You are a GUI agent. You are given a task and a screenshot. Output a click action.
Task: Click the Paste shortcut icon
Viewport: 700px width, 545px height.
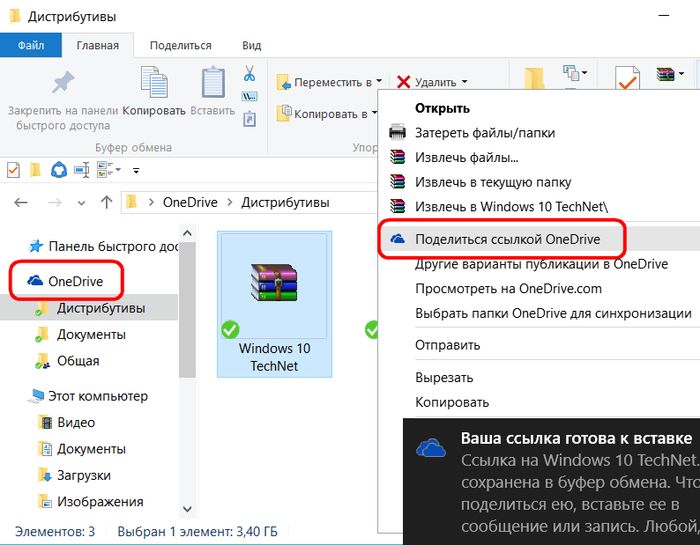point(249,120)
